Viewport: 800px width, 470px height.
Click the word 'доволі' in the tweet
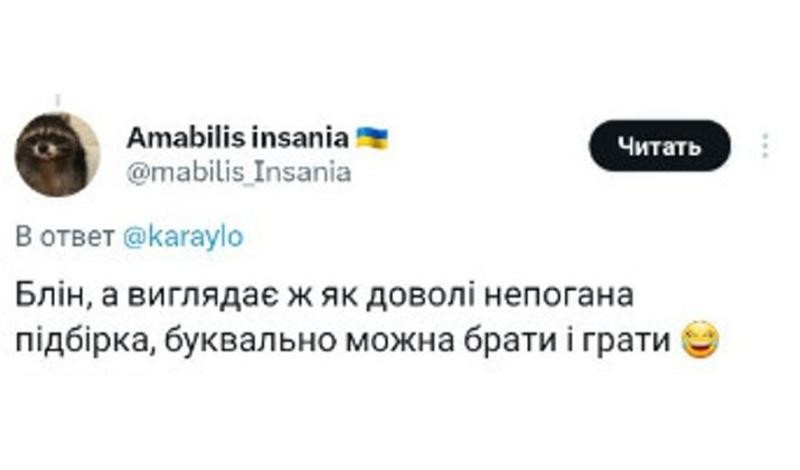426,295
